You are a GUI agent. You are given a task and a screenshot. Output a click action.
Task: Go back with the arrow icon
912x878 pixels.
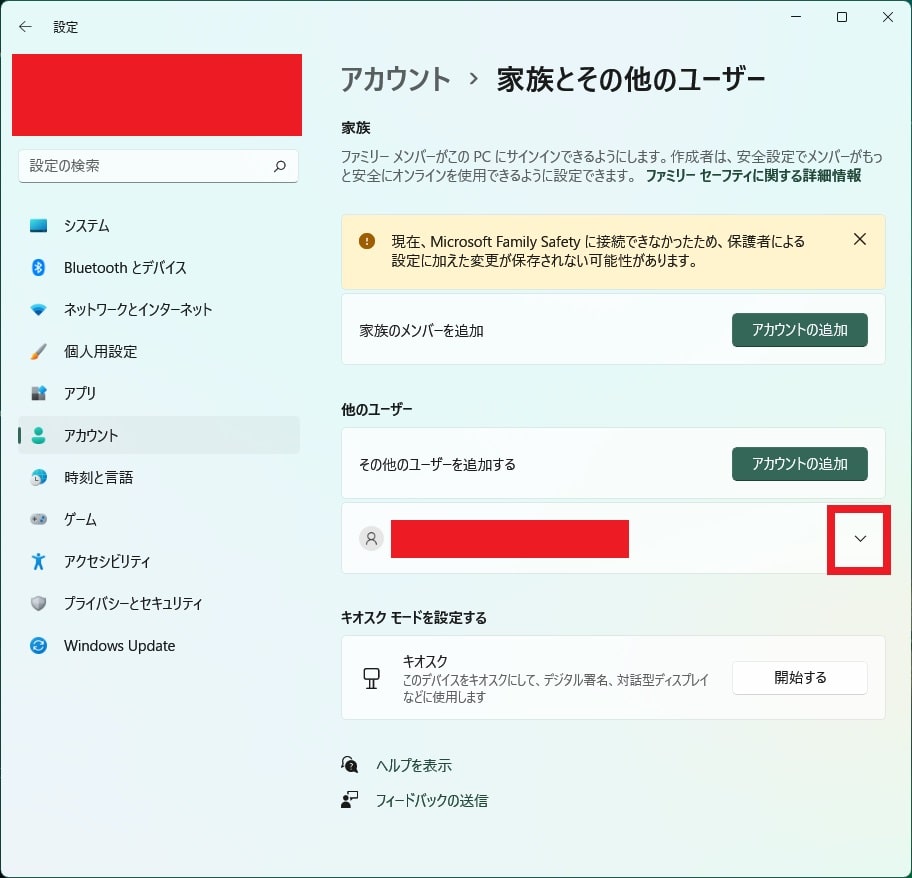click(x=25, y=27)
